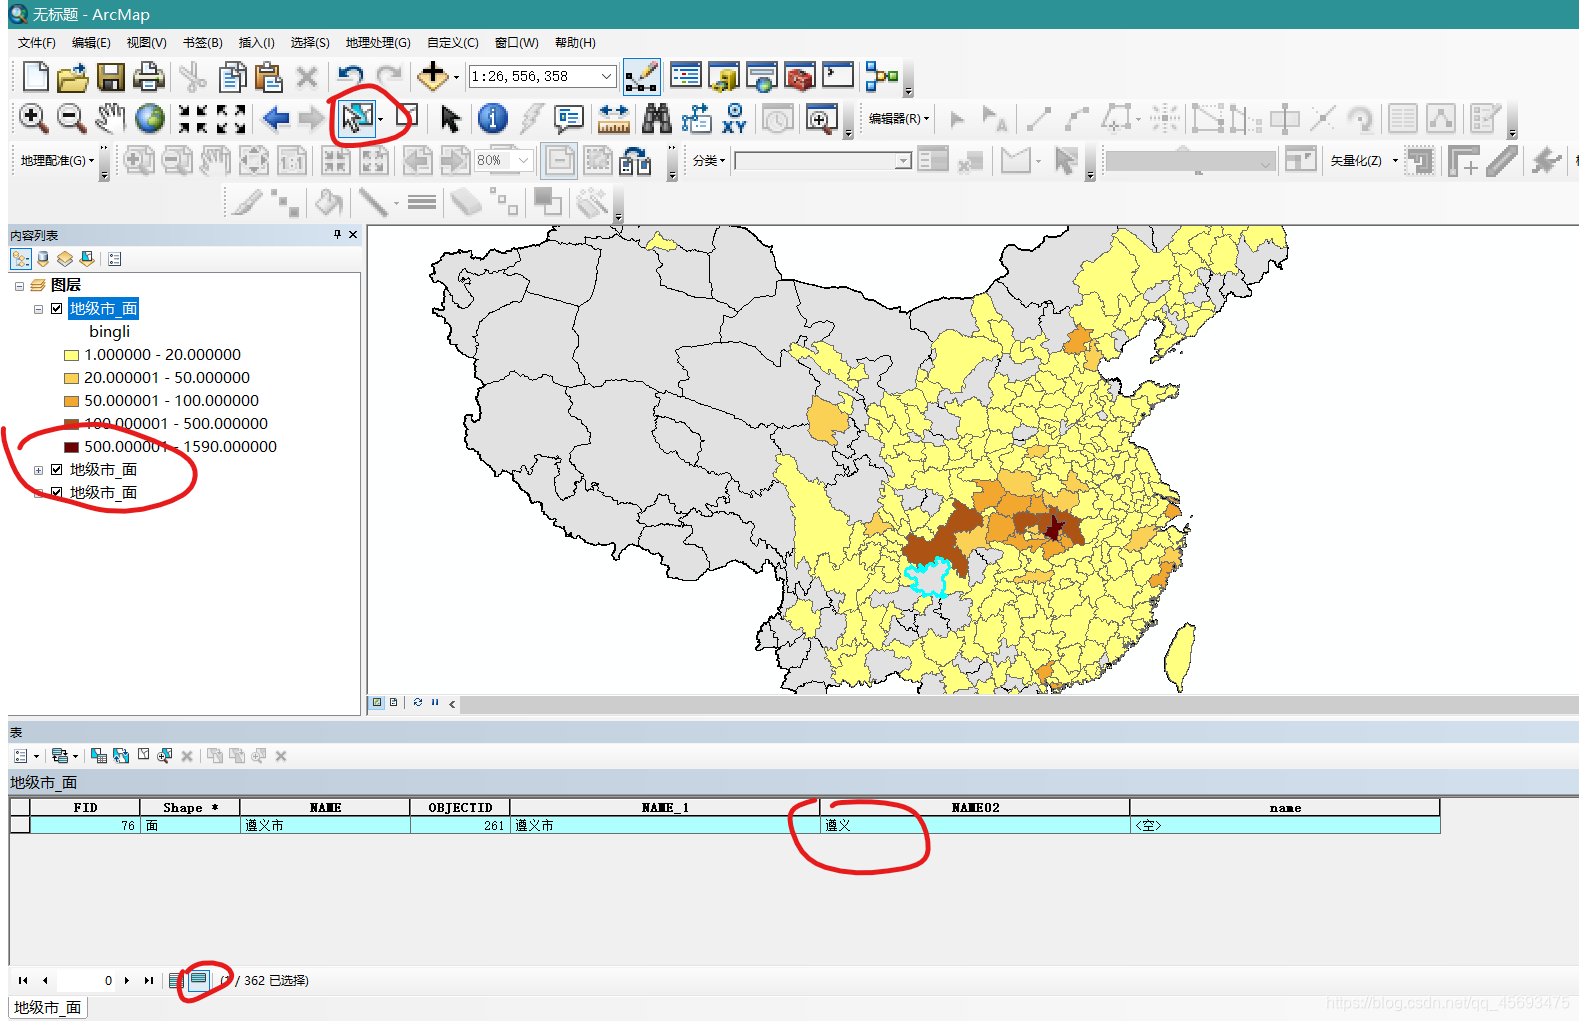Toggle the second 地级市_面 layer checkbox
This screenshot has height=1021, width=1579.
(57, 470)
